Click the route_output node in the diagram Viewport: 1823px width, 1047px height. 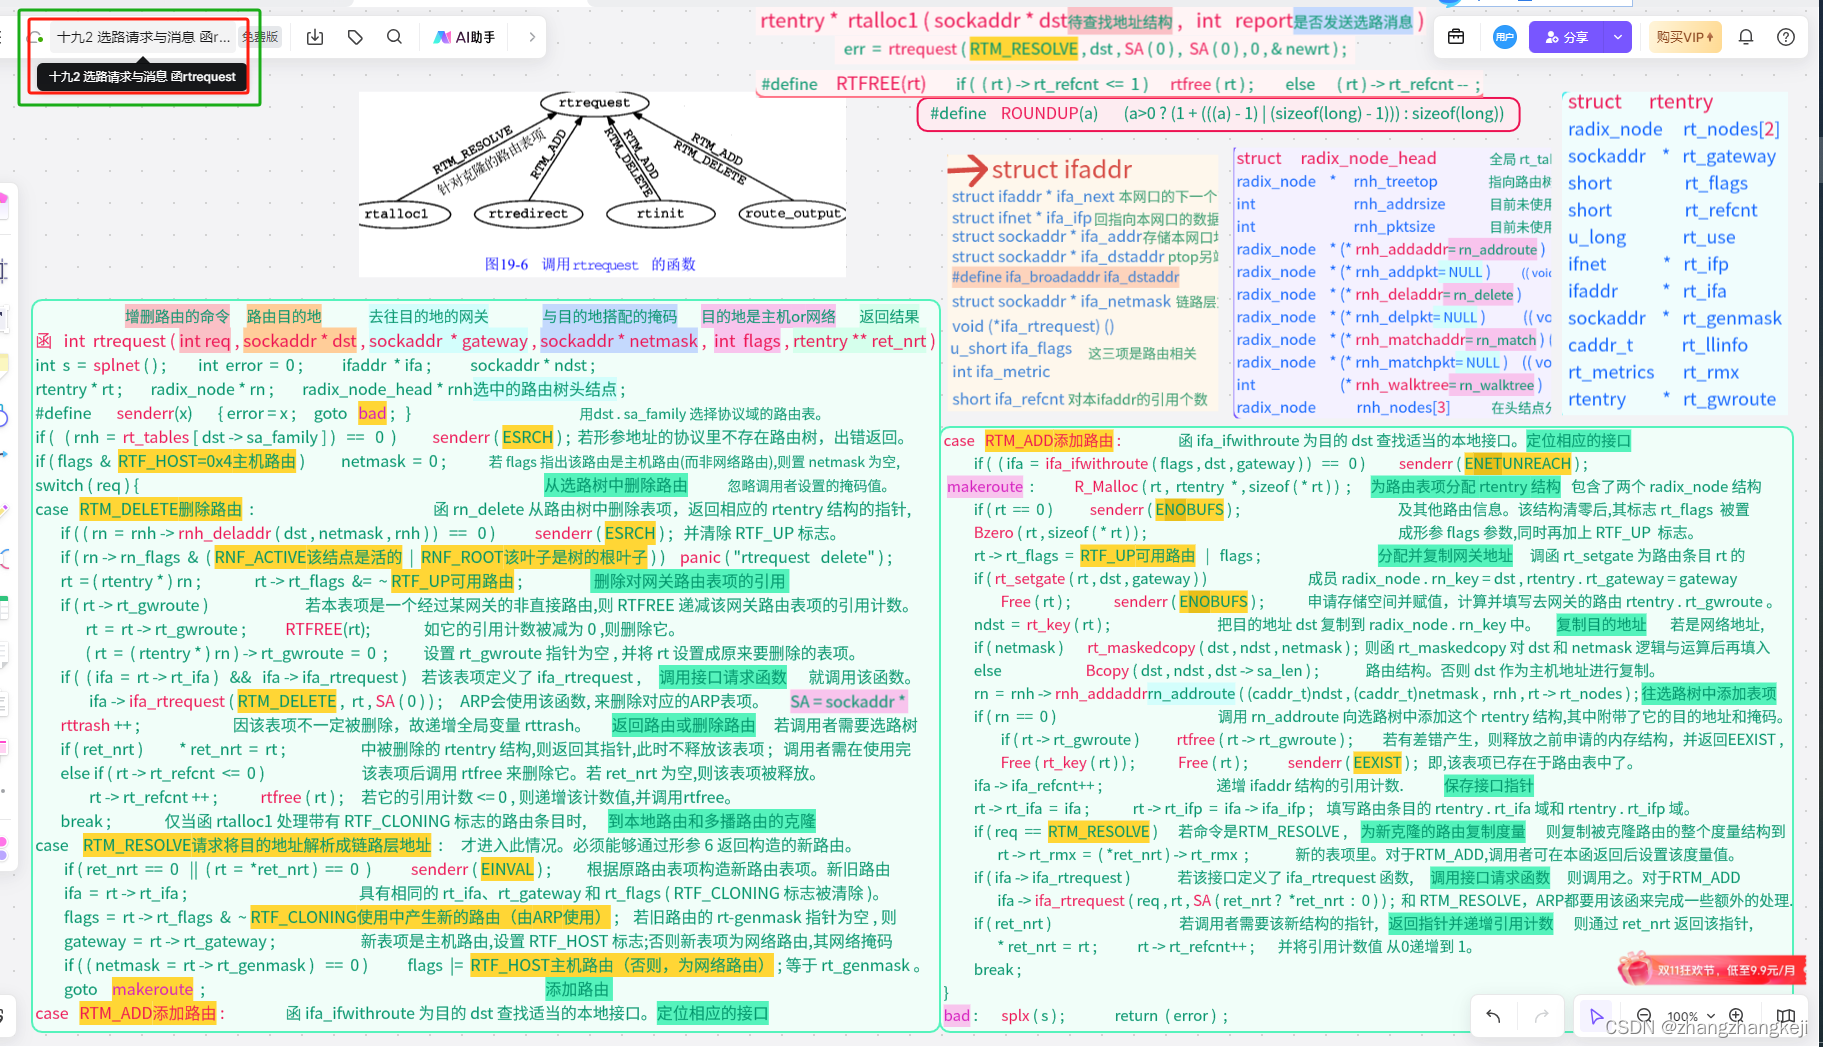coord(793,213)
